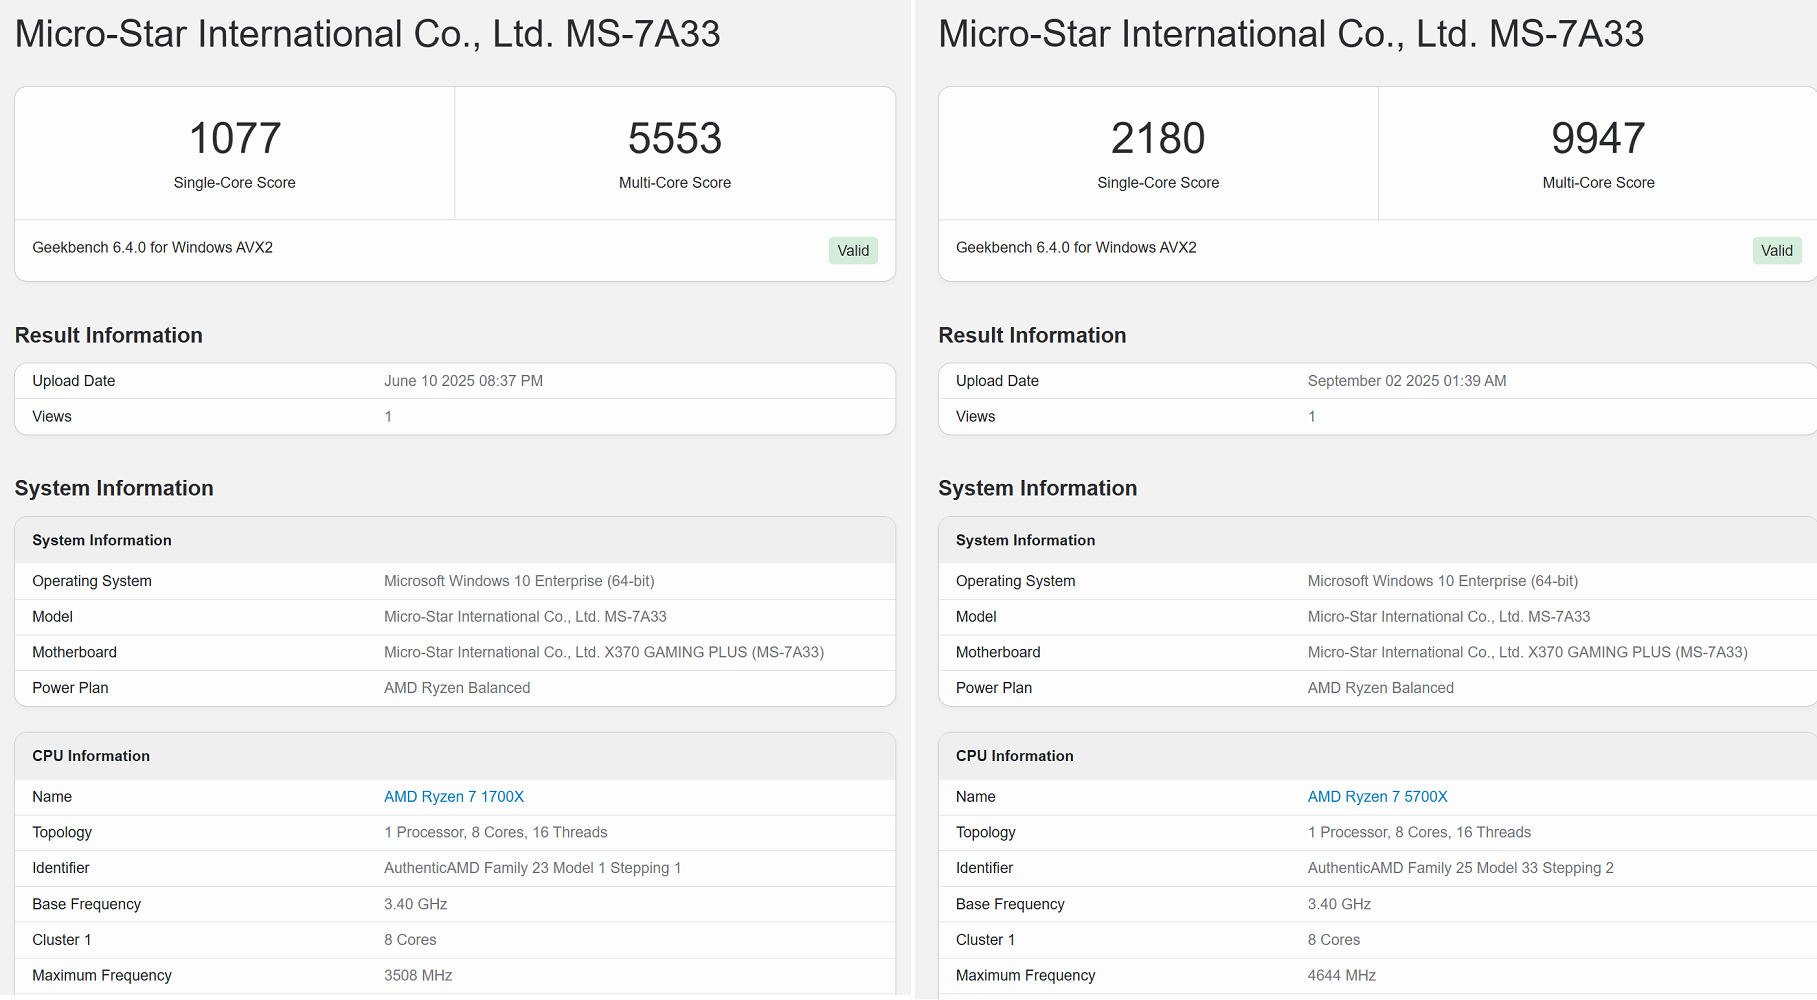Click the 4644 MHz maximum frequency value

pyautogui.click(x=1341, y=975)
